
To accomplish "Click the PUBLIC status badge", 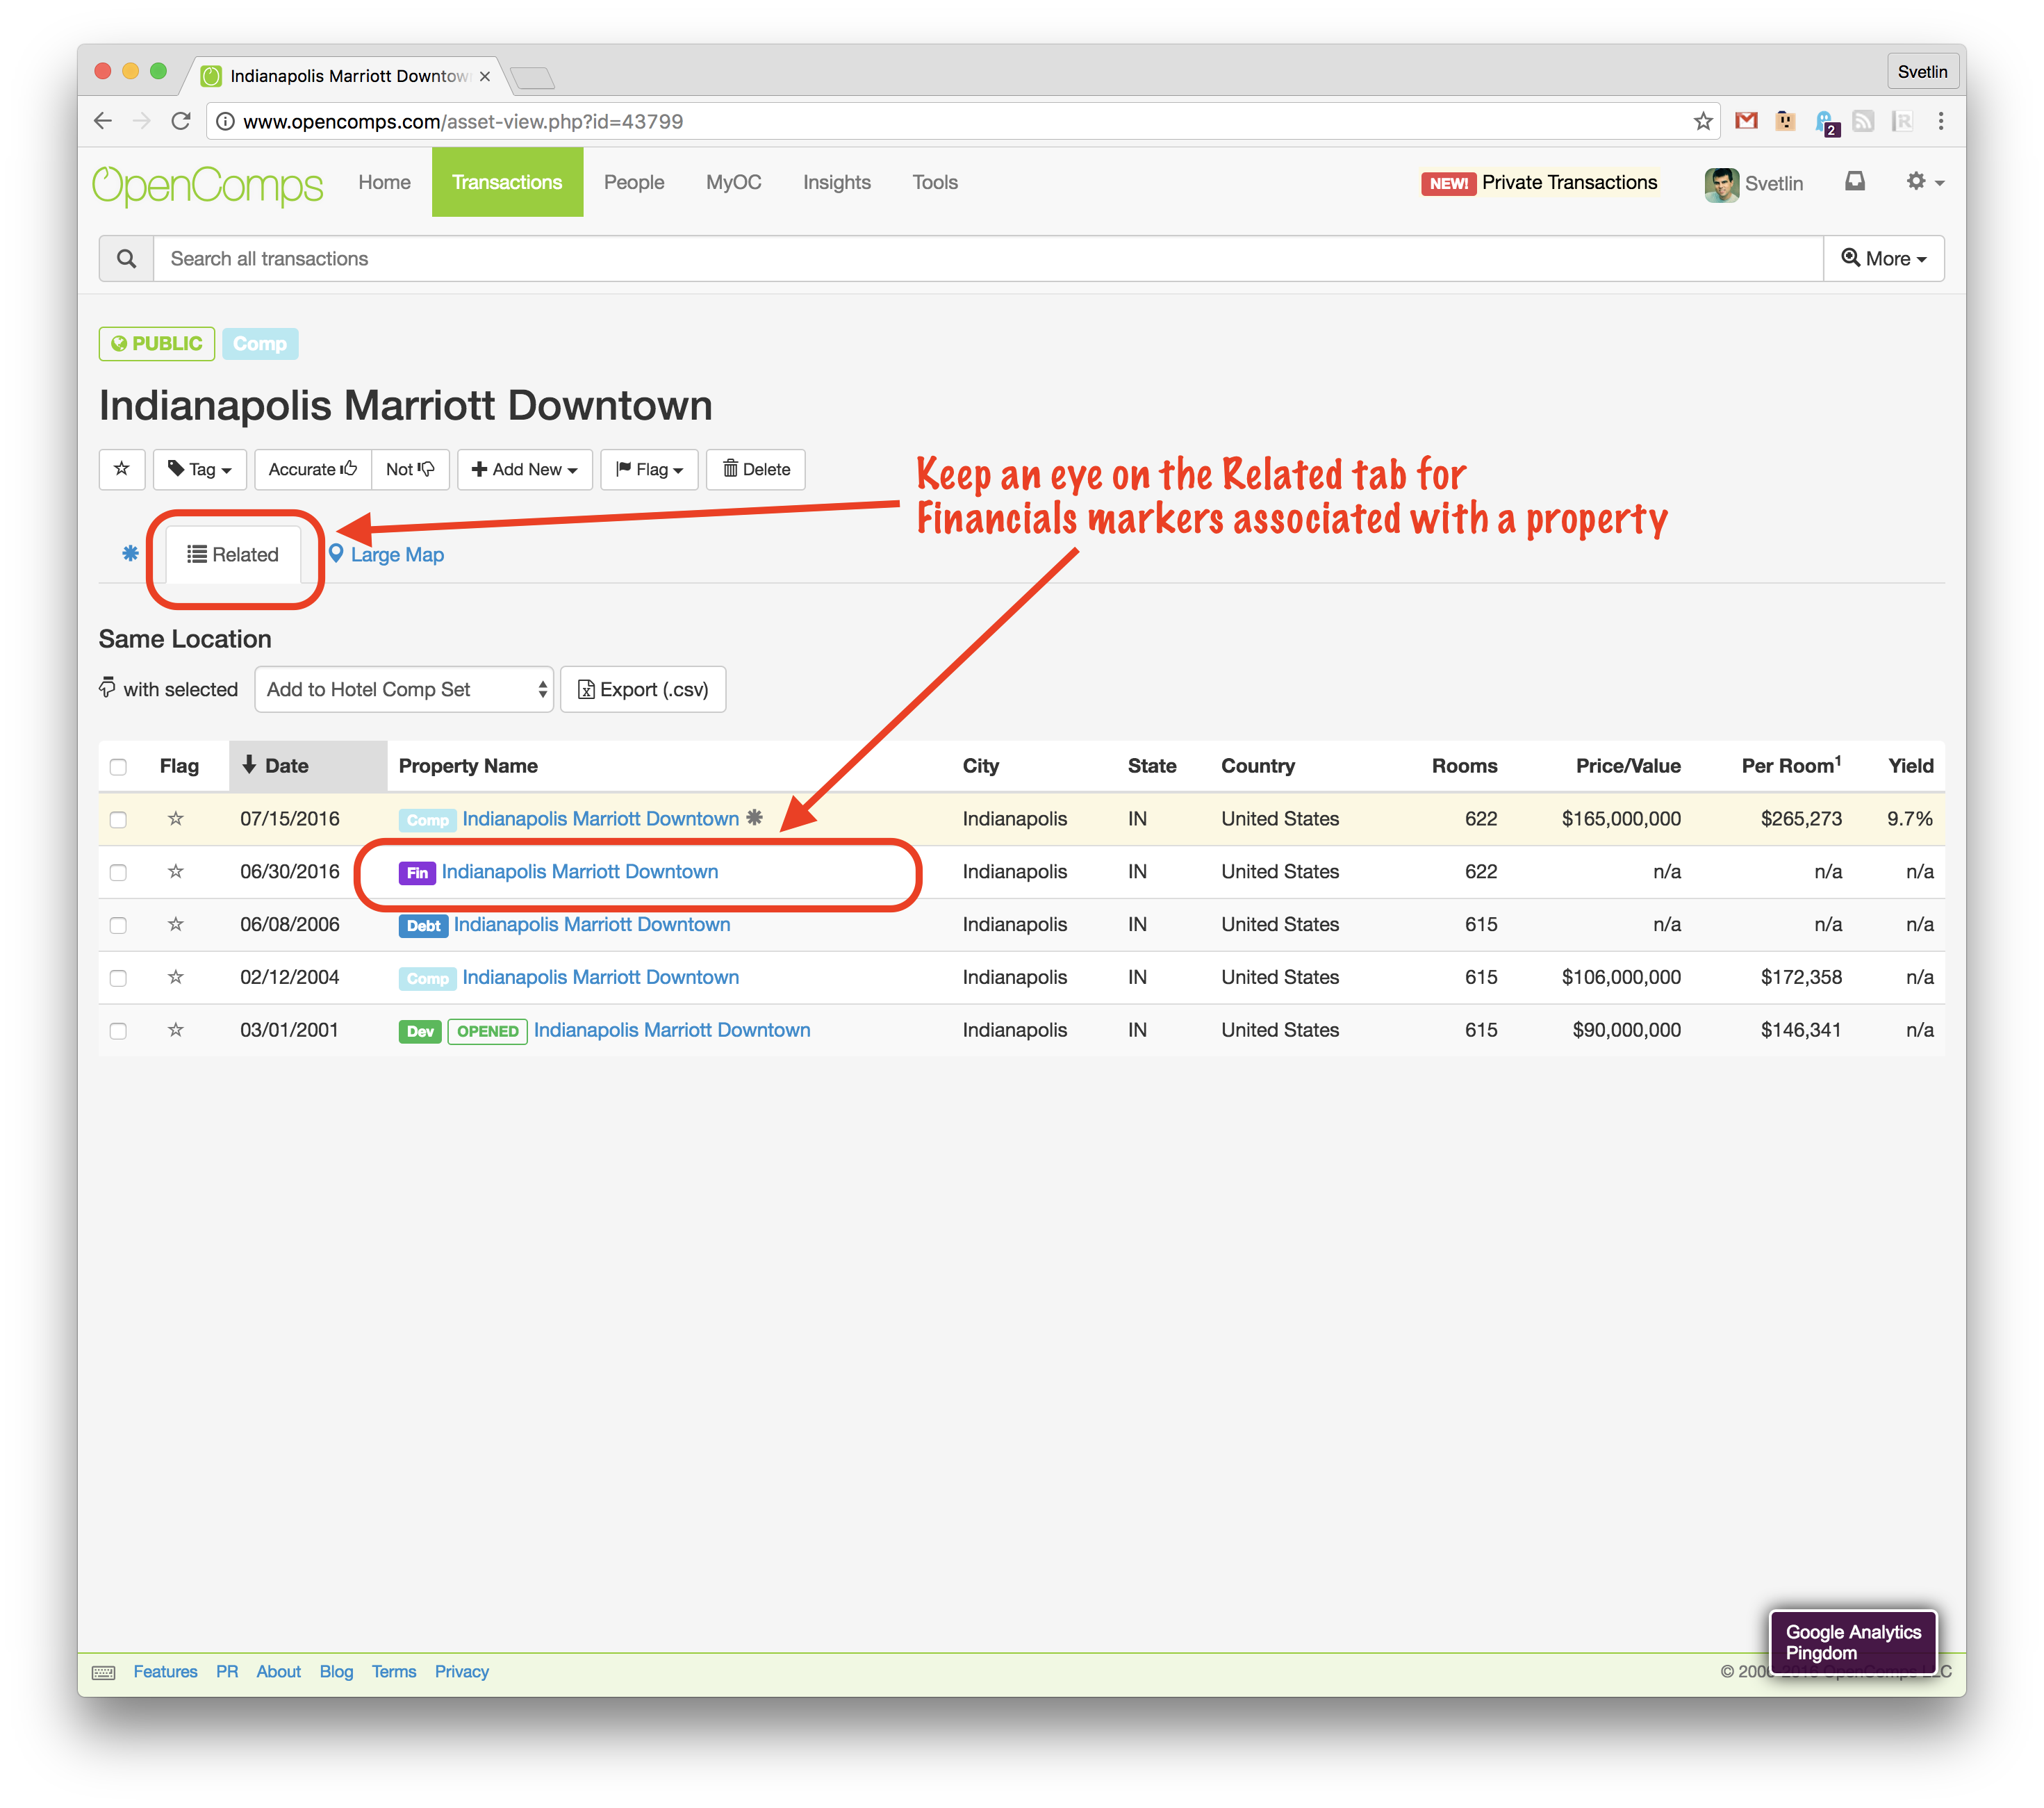I will coord(157,344).
